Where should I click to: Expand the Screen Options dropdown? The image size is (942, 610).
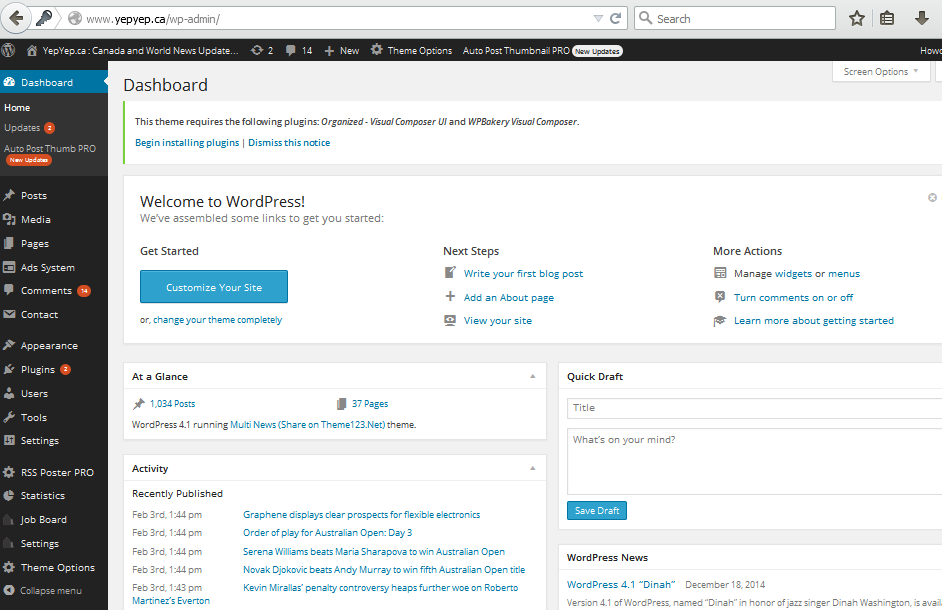coord(881,72)
